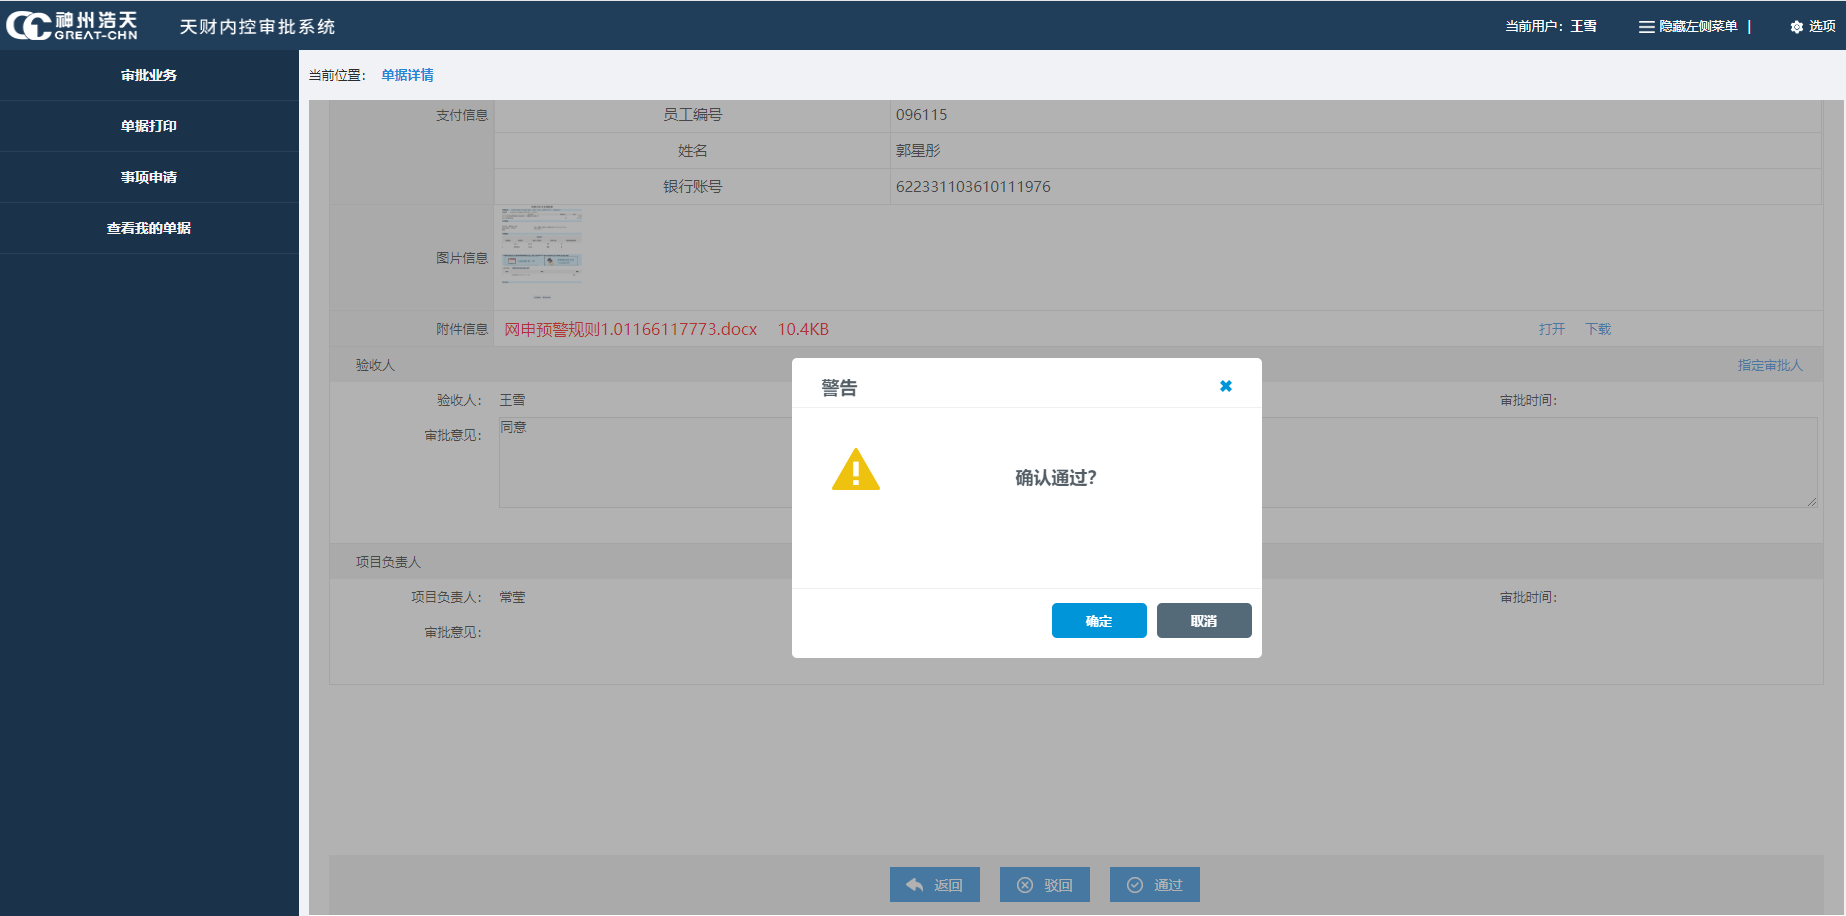1846x916 pixels.
Task: Cancel the dialog via 取消 button
Action: [x=1203, y=620]
